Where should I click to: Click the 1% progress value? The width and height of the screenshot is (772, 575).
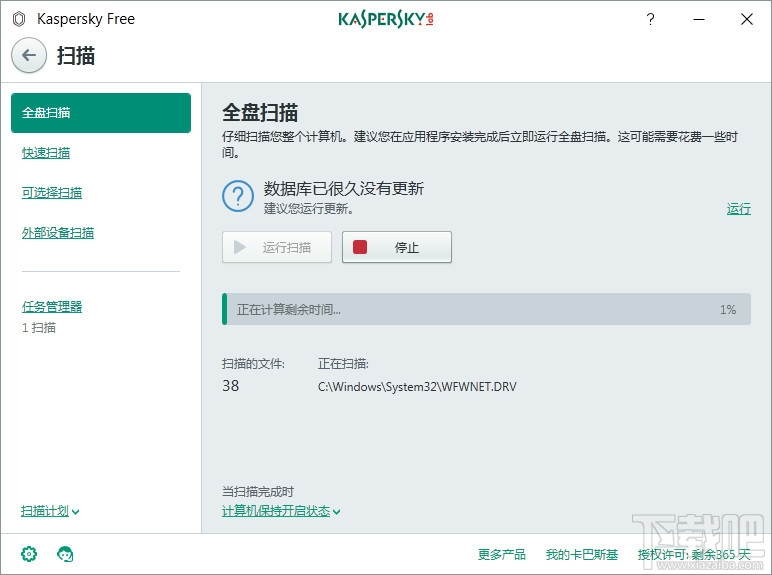tap(728, 310)
